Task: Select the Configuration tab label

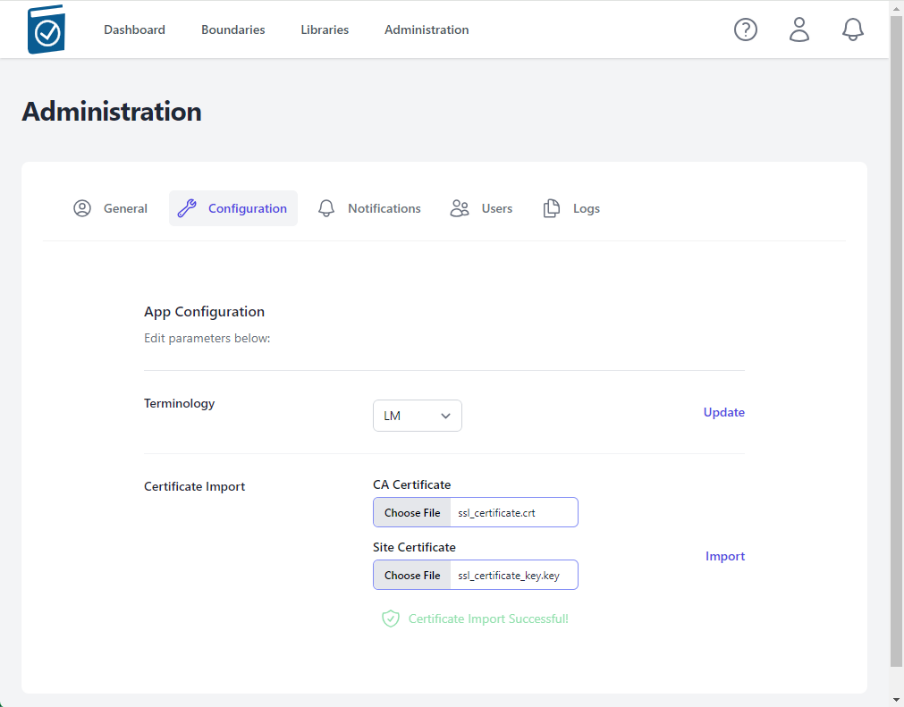Action: 247,208
